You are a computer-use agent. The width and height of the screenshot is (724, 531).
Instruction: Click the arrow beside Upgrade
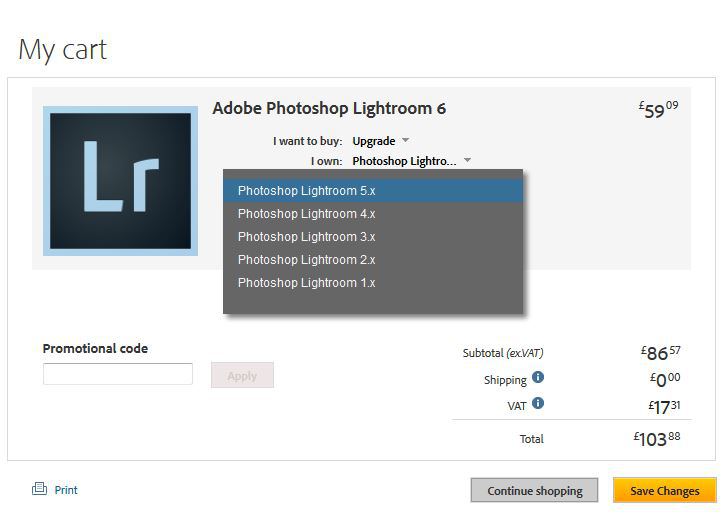point(405,140)
